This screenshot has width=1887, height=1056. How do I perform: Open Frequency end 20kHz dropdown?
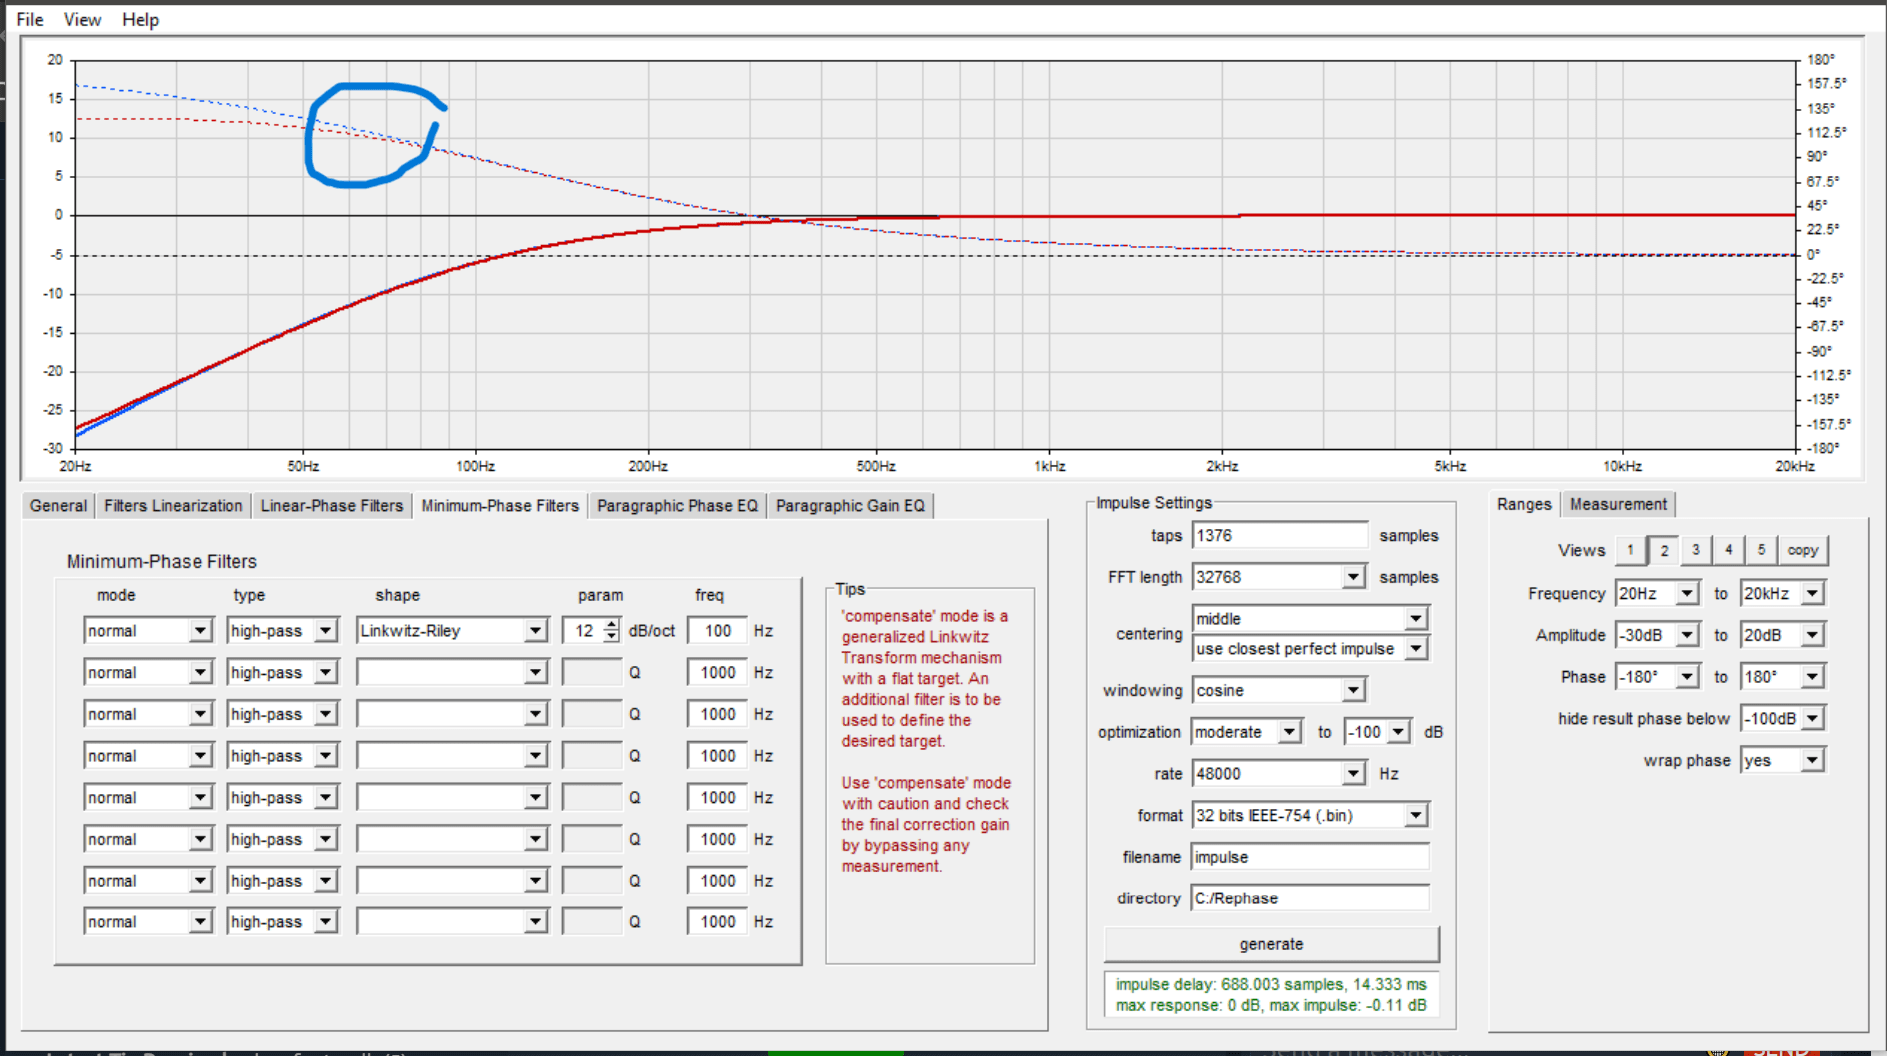pyautogui.click(x=1812, y=594)
